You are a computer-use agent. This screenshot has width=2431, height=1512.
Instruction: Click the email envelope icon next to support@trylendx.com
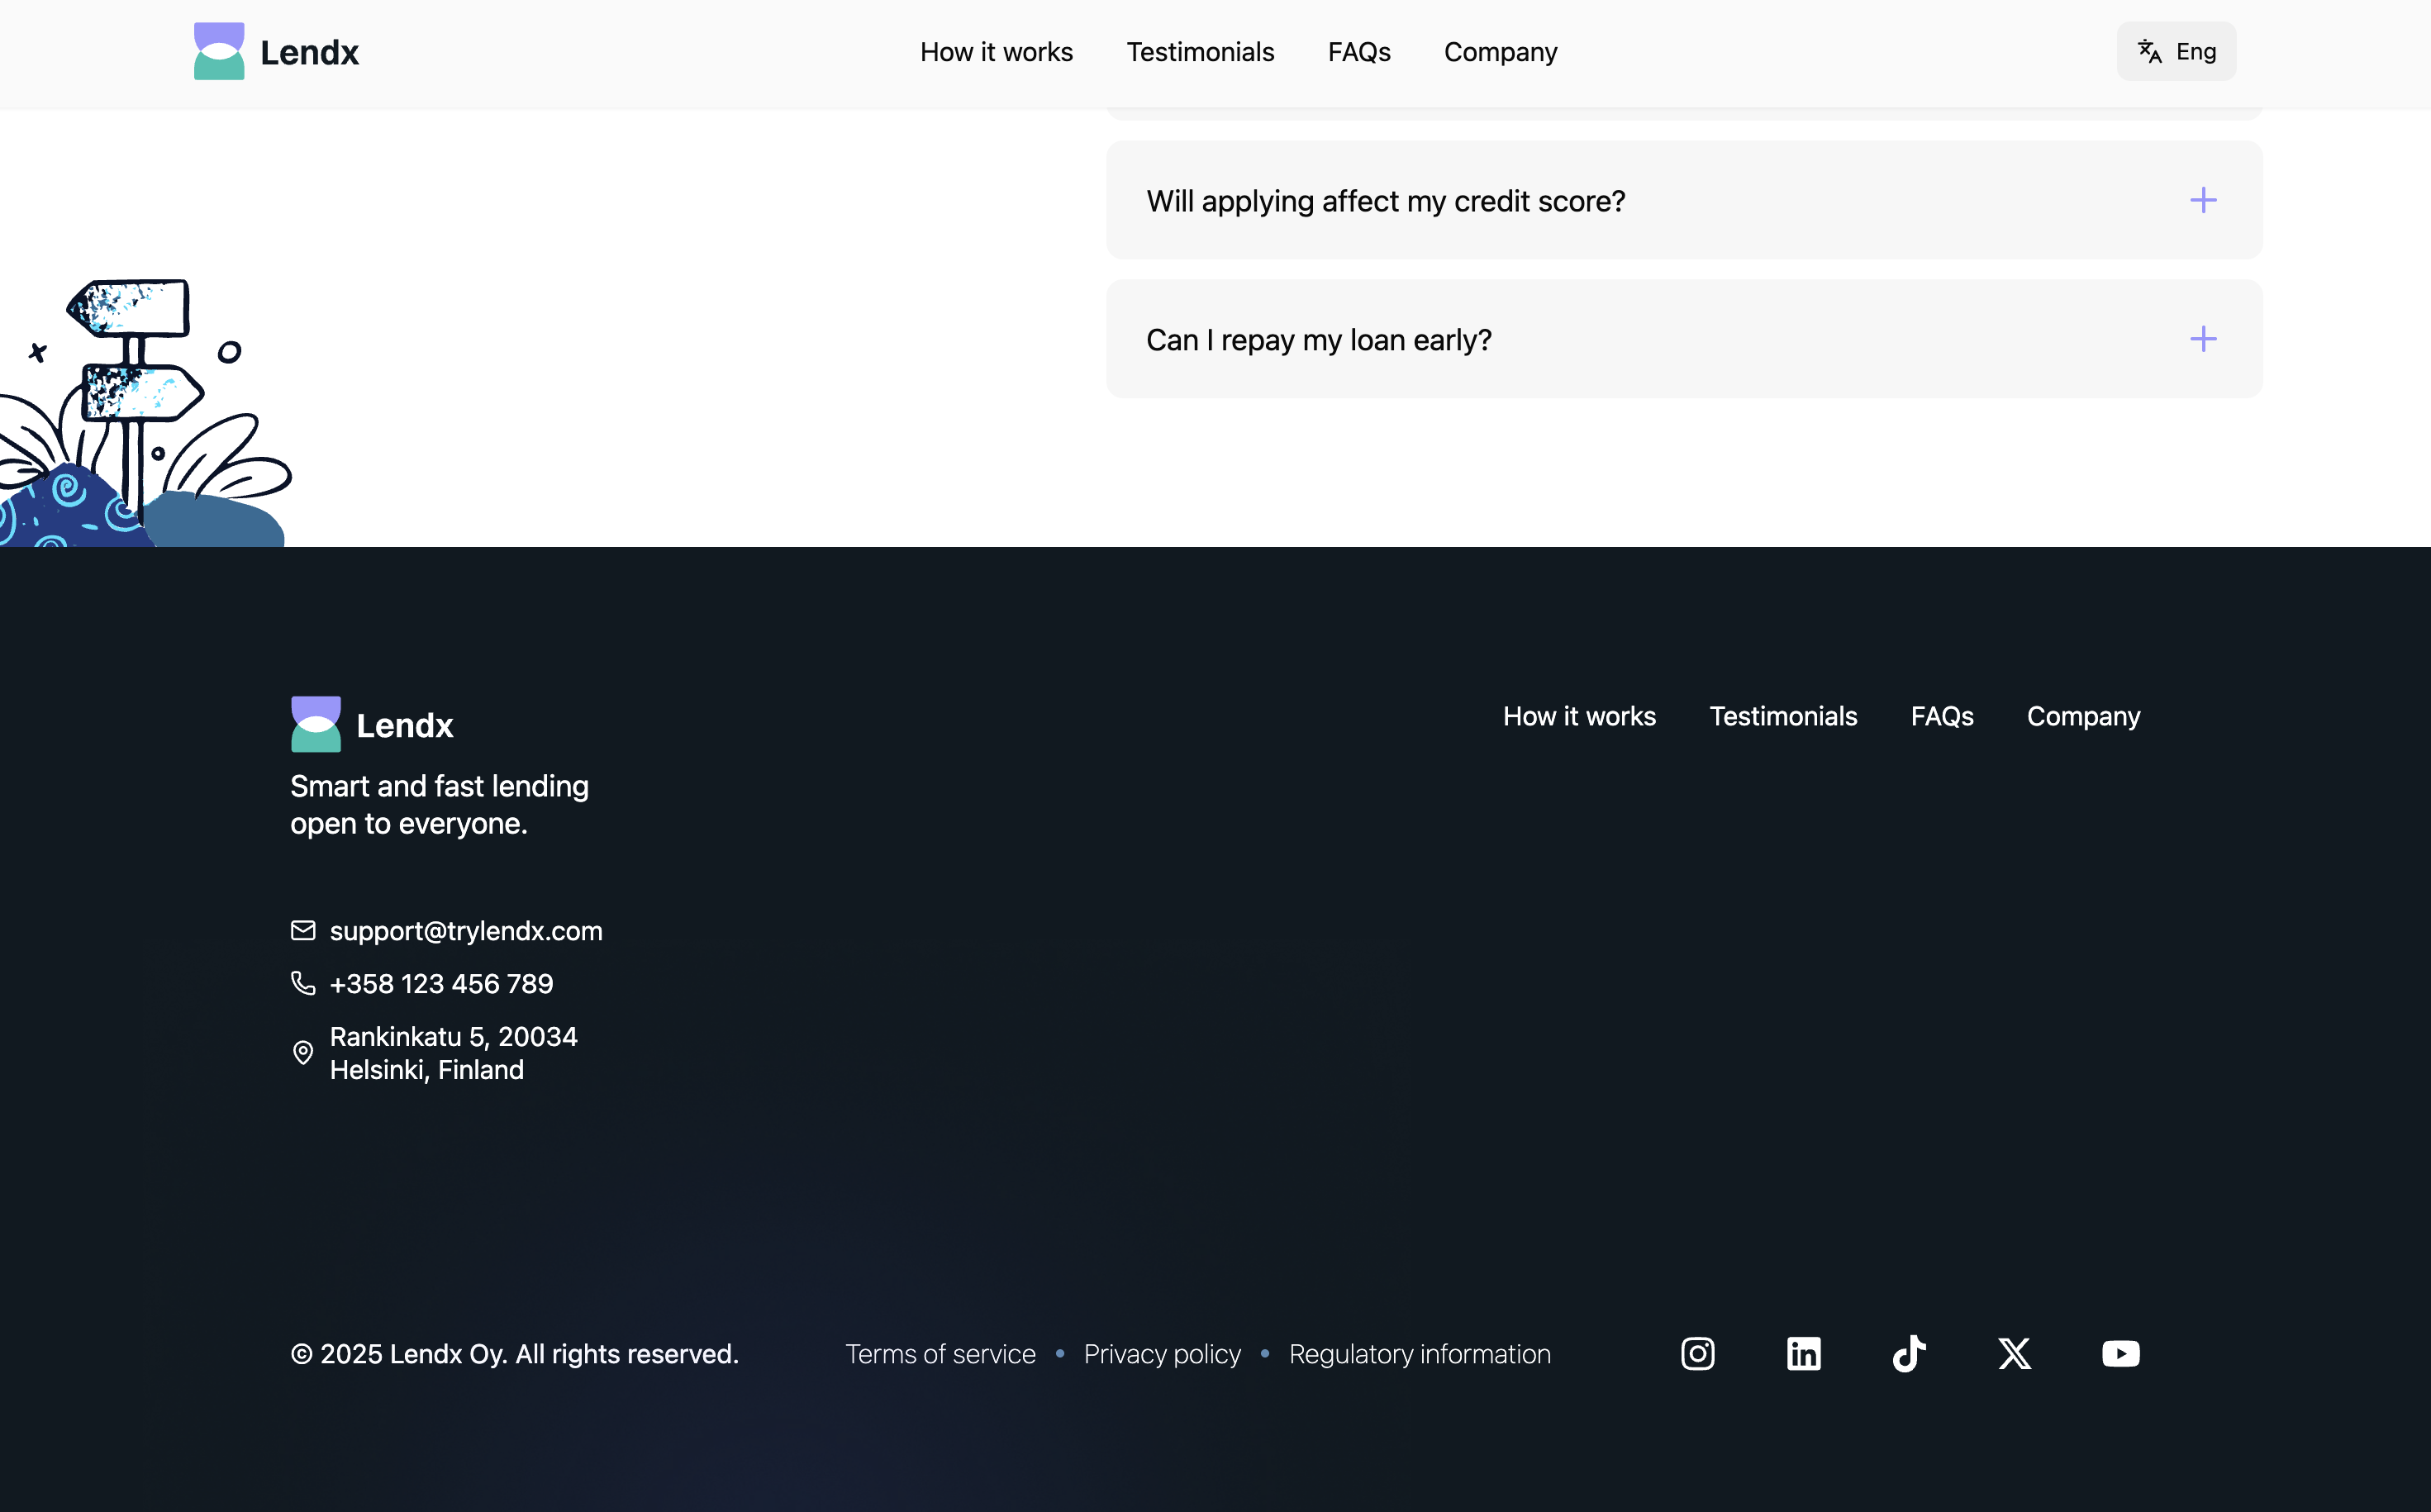pyautogui.click(x=303, y=931)
